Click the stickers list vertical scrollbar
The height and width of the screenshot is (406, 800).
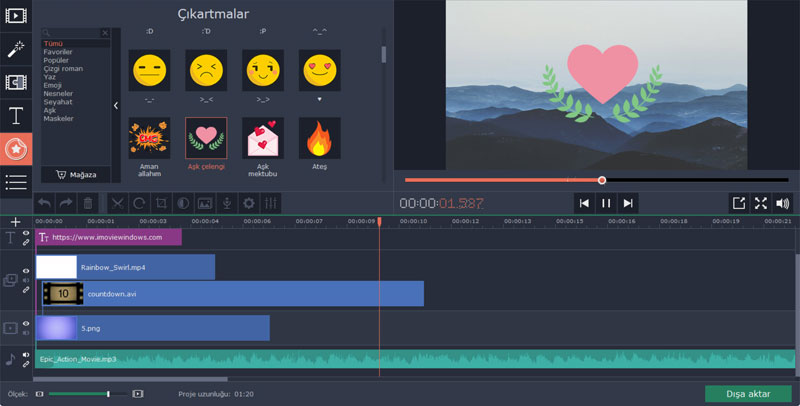(384, 55)
